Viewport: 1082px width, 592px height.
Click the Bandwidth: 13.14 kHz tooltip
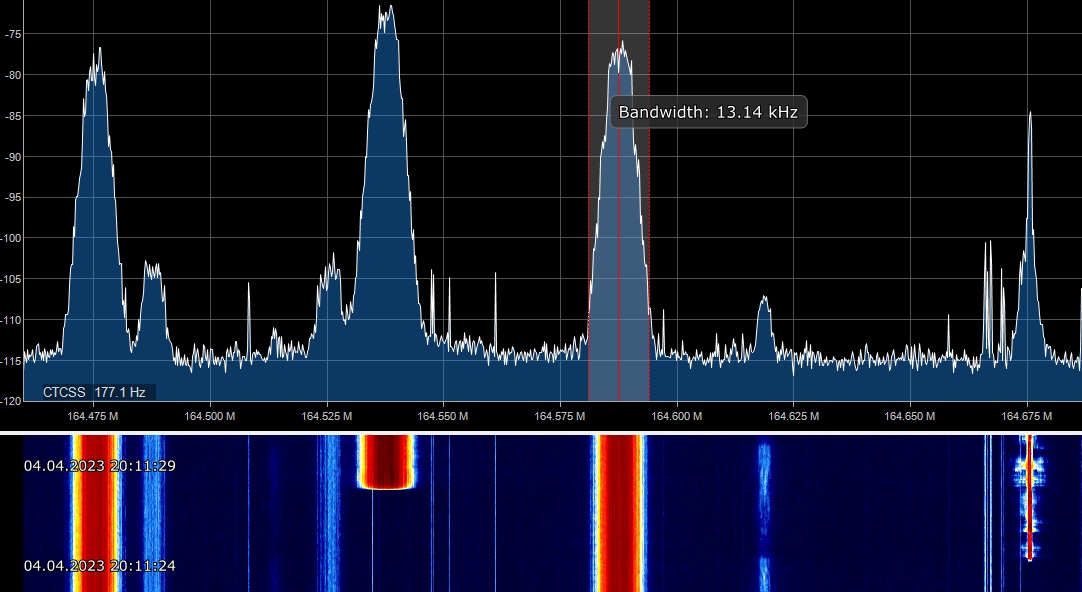point(709,112)
